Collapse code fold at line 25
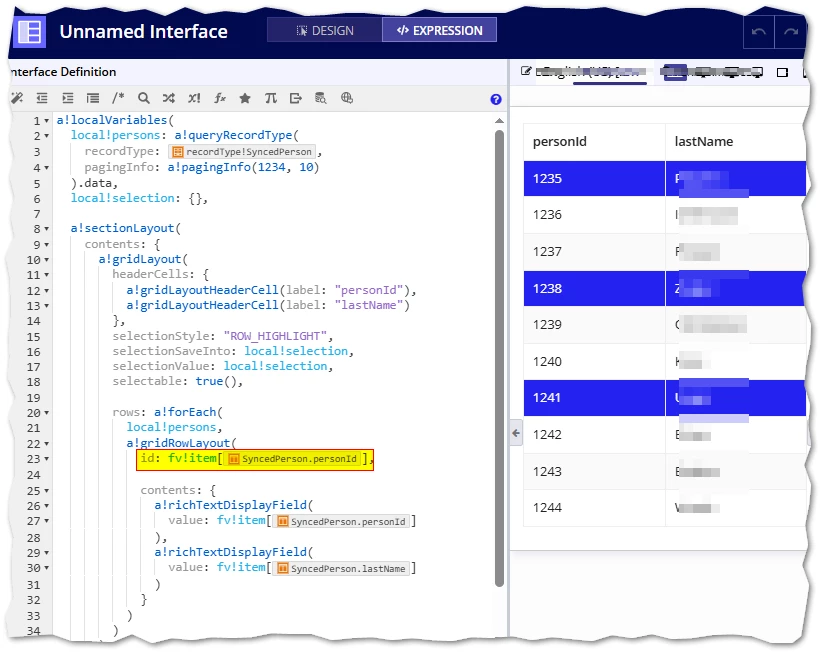The width and height of the screenshot is (821, 653). point(47,491)
